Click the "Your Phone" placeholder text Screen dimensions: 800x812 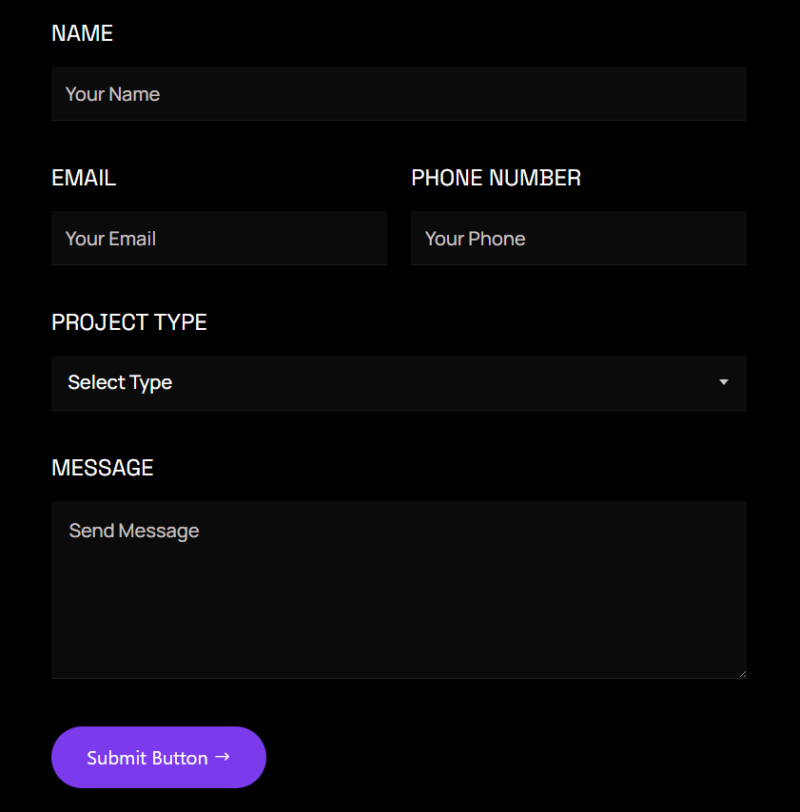point(475,238)
